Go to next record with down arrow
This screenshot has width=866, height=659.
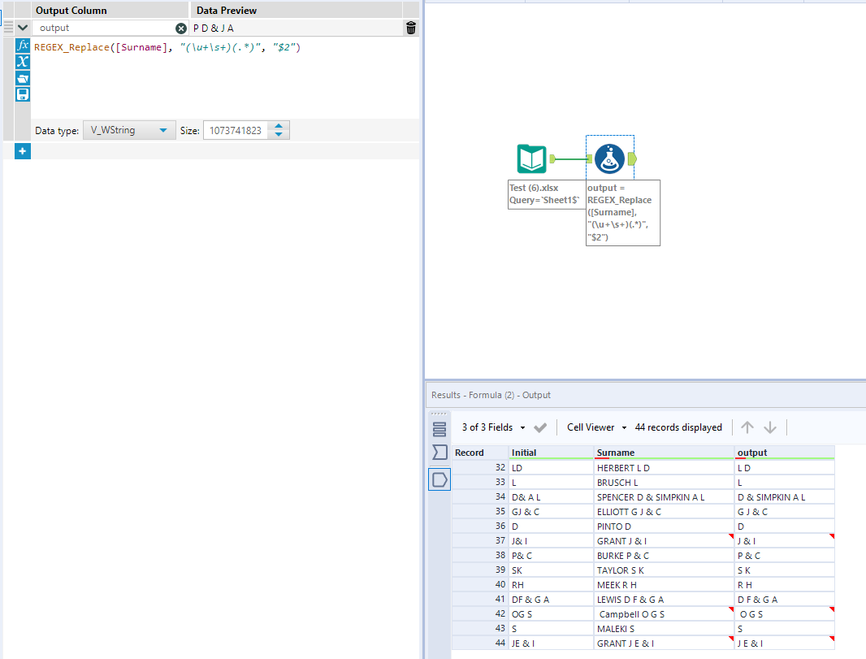pyautogui.click(x=770, y=427)
